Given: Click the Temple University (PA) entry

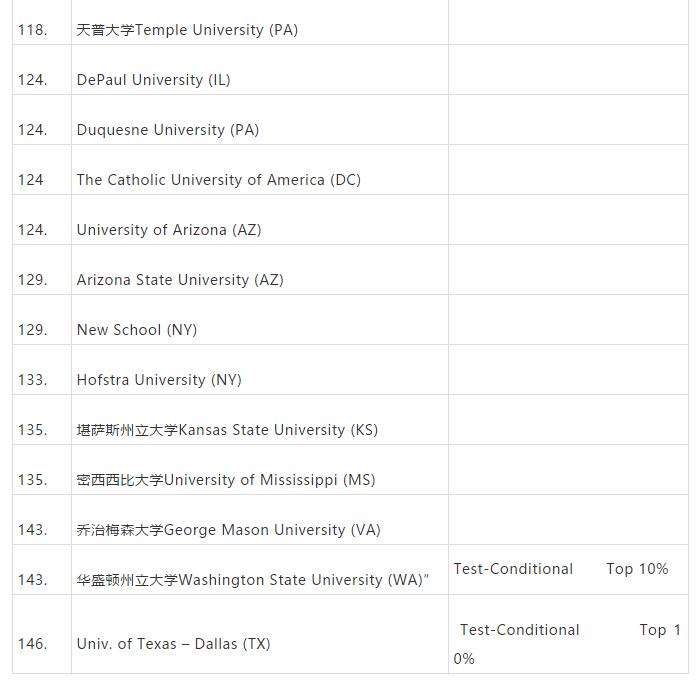Looking at the screenshot, I should [187, 30].
